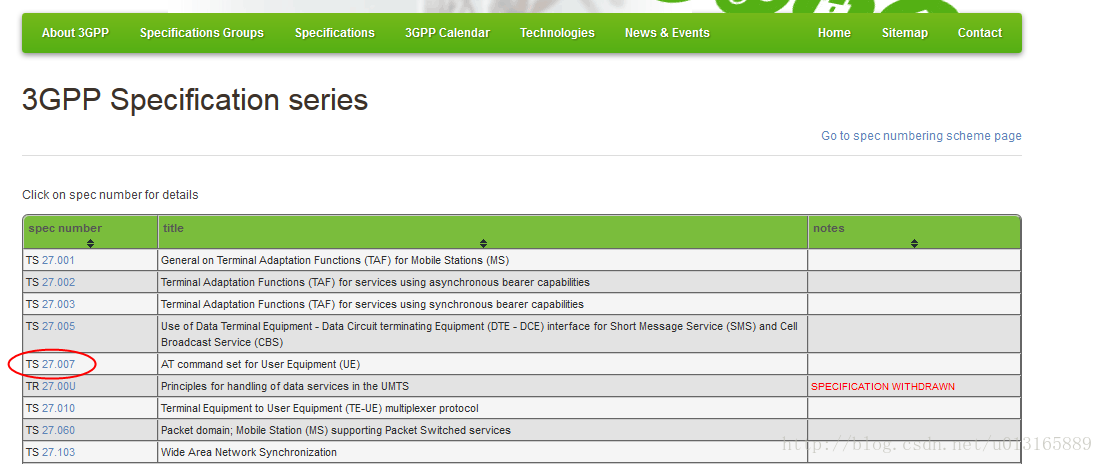Click the 'notes' column header
This screenshot has height=464, width=1103.
coord(914,232)
